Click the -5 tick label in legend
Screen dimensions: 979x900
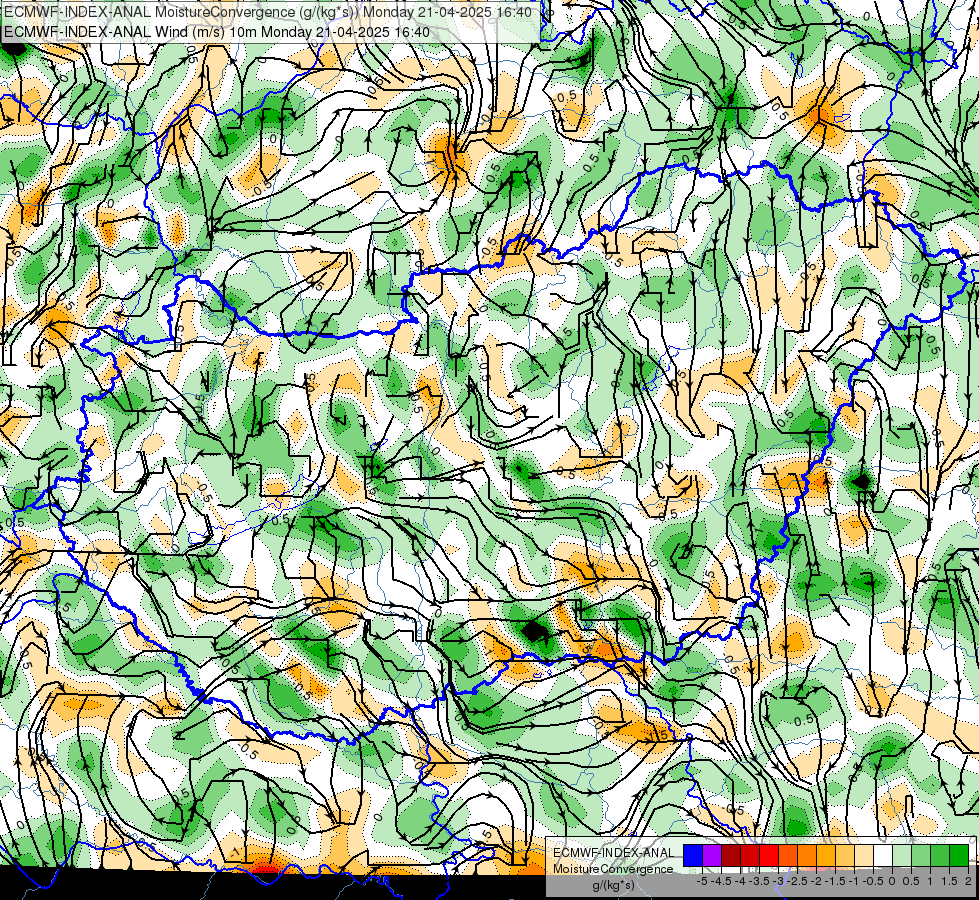(x=704, y=881)
